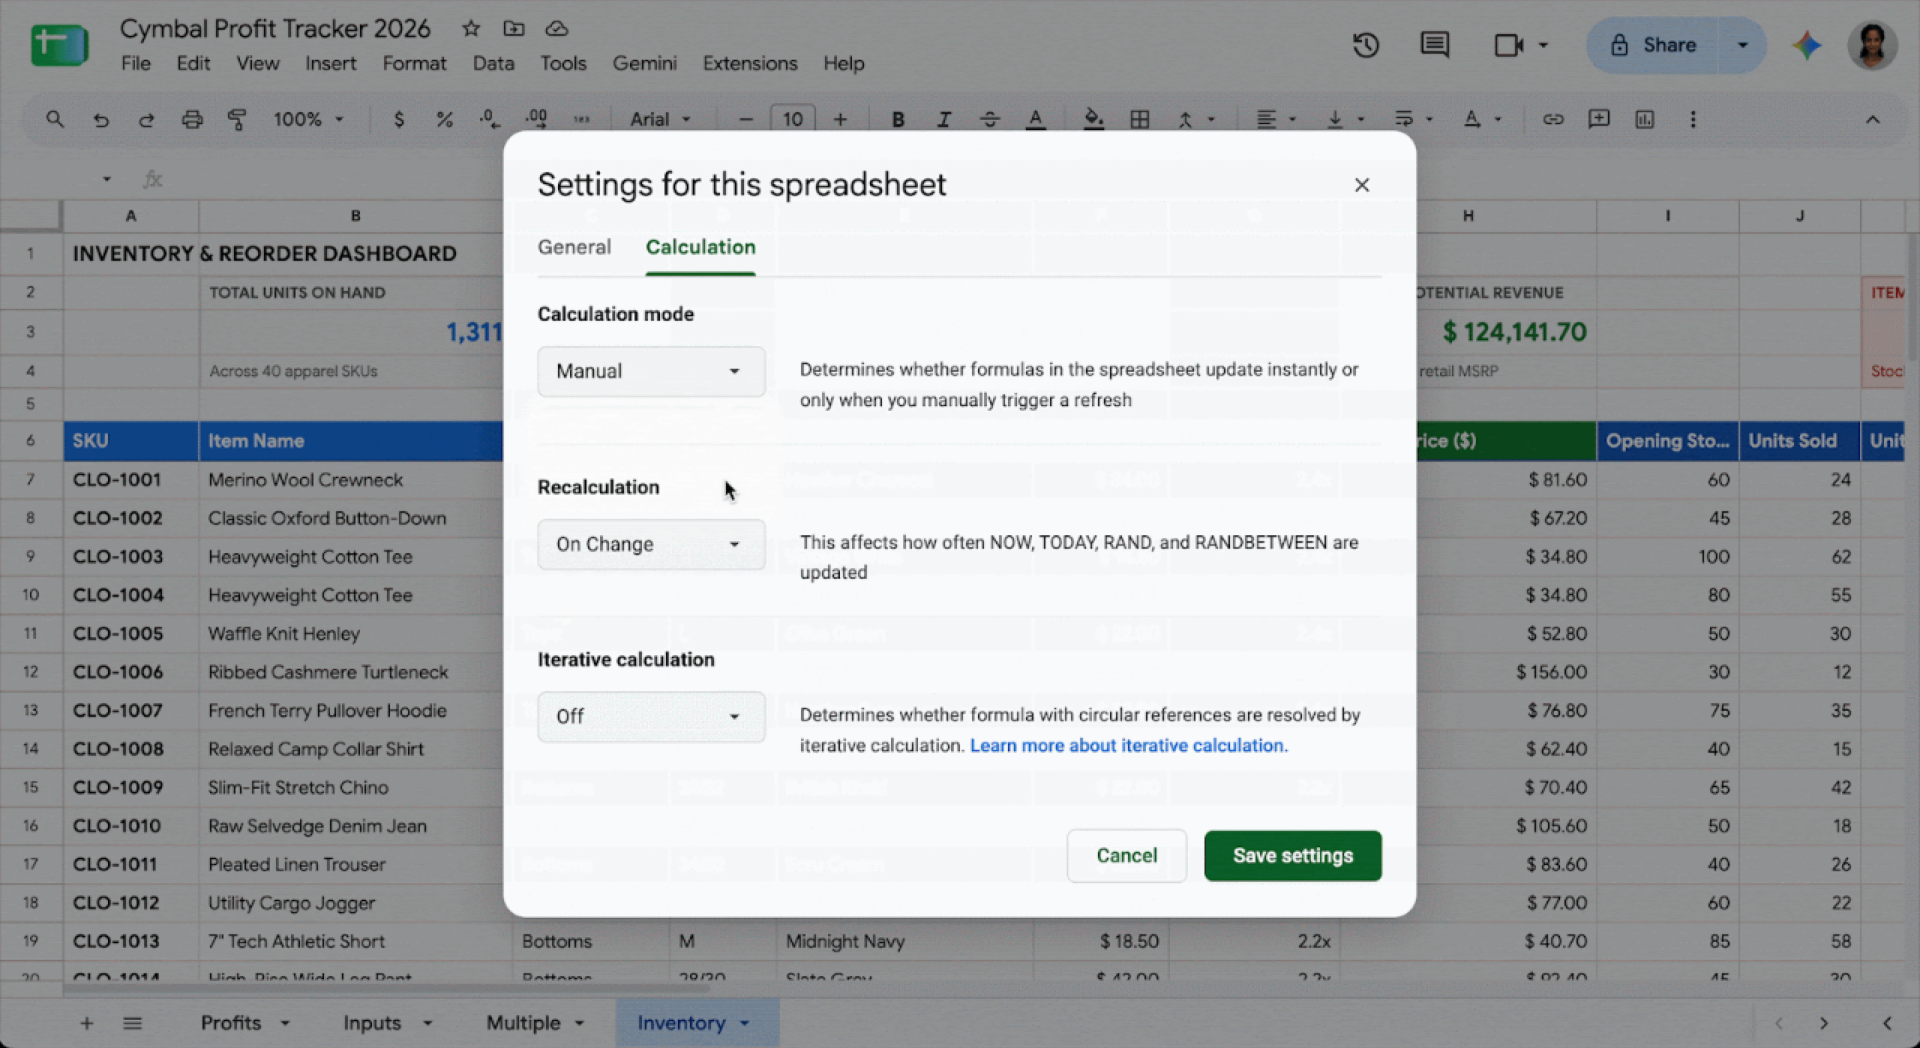Viewport: 1920px width, 1048px height.
Task: Open the Recalculation On Change dropdown
Action: 651,544
